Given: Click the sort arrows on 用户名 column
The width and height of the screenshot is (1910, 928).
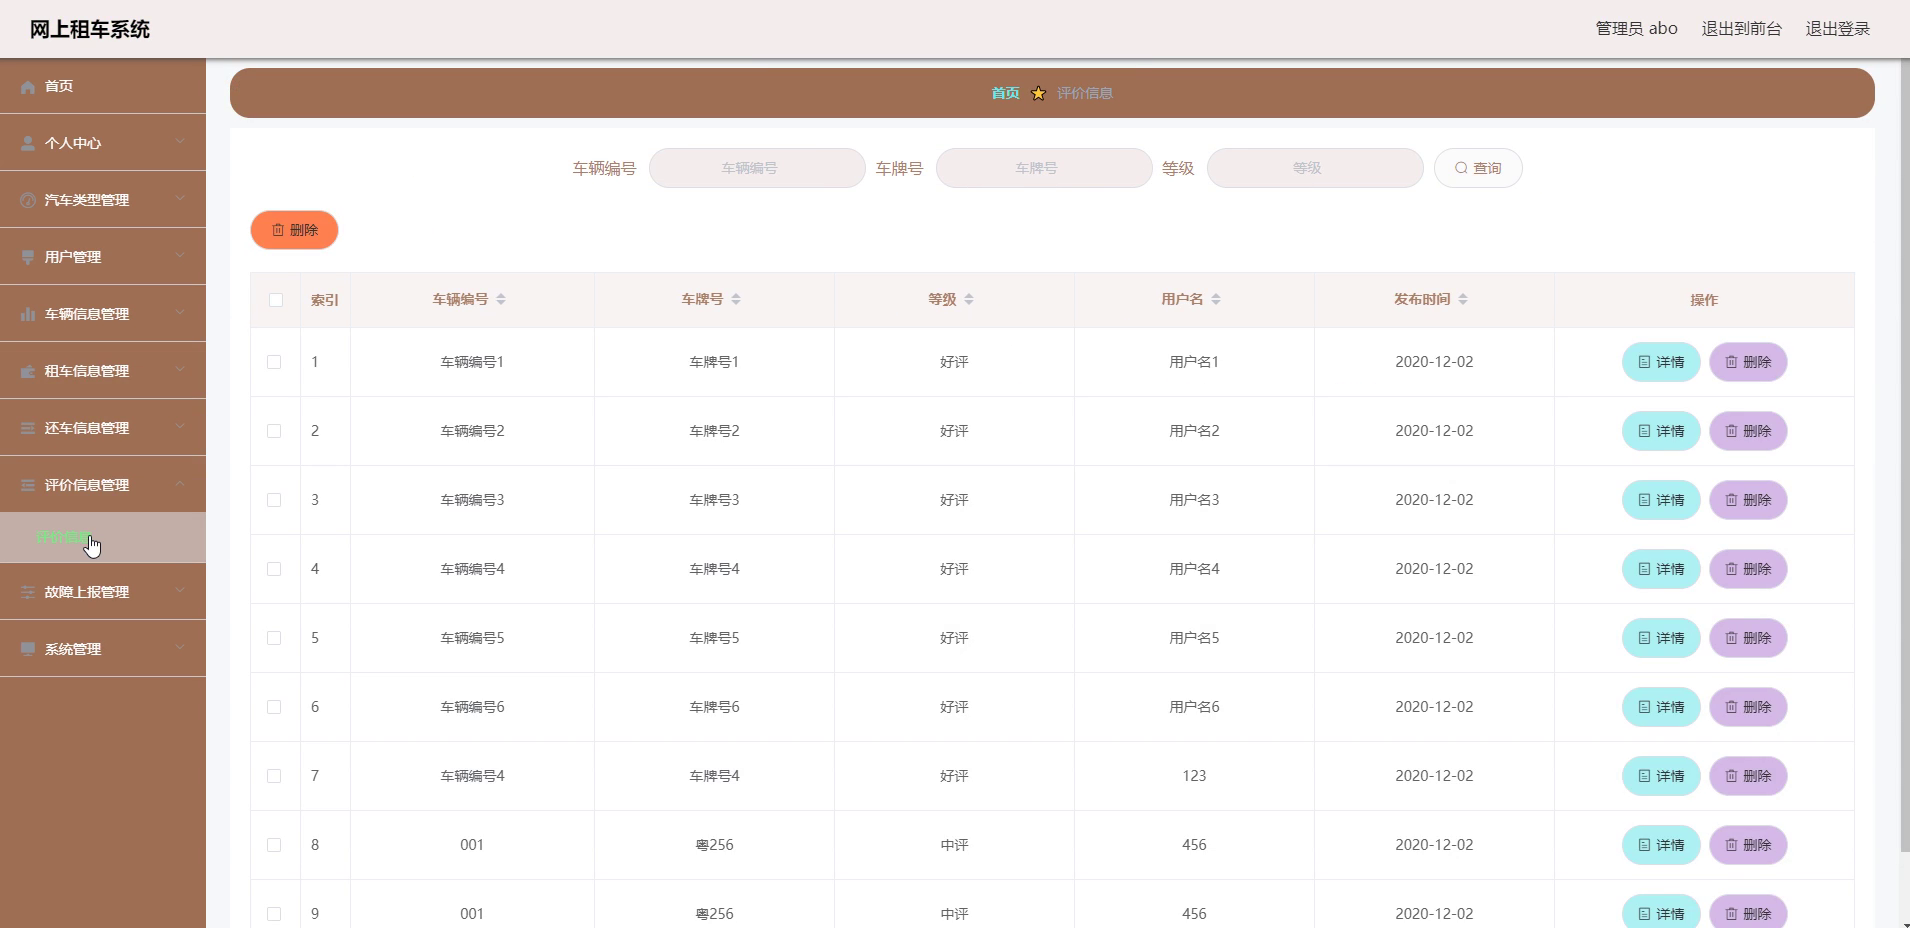Looking at the screenshot, I should click(x=1216, y=300).
